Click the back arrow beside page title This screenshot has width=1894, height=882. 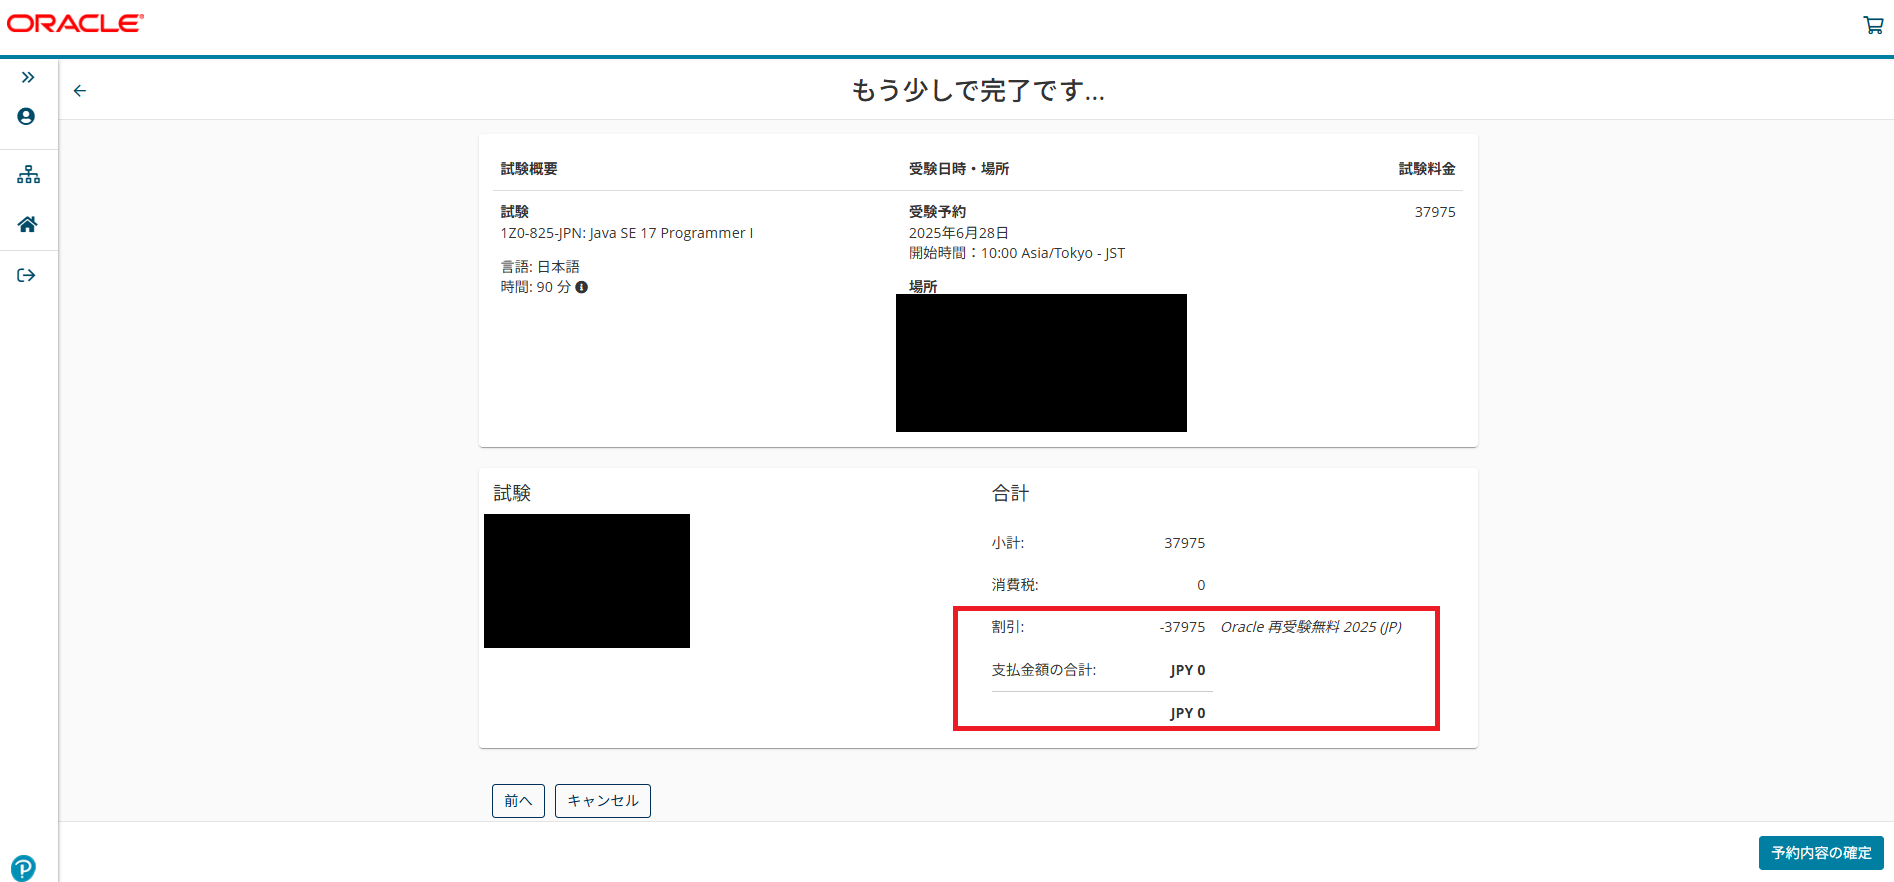click(x=80, y=91)
